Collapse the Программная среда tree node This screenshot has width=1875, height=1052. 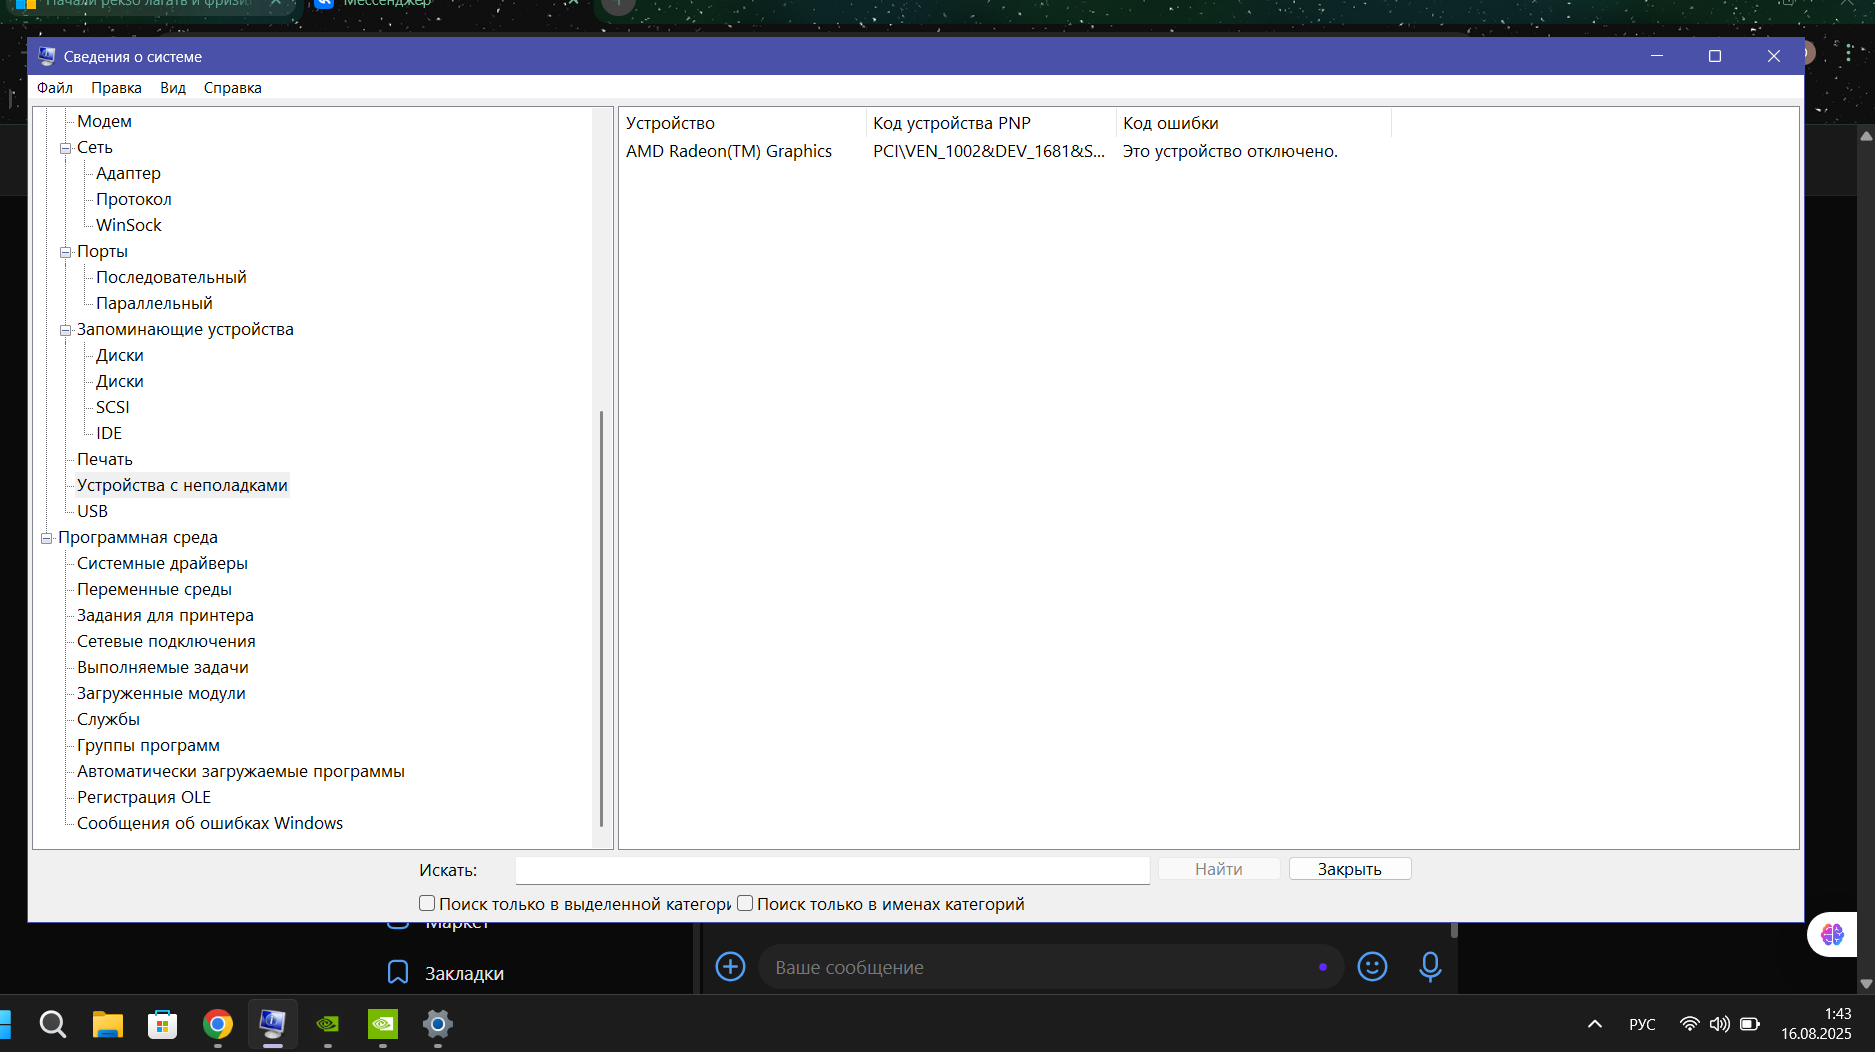click(x=46, y=538)
